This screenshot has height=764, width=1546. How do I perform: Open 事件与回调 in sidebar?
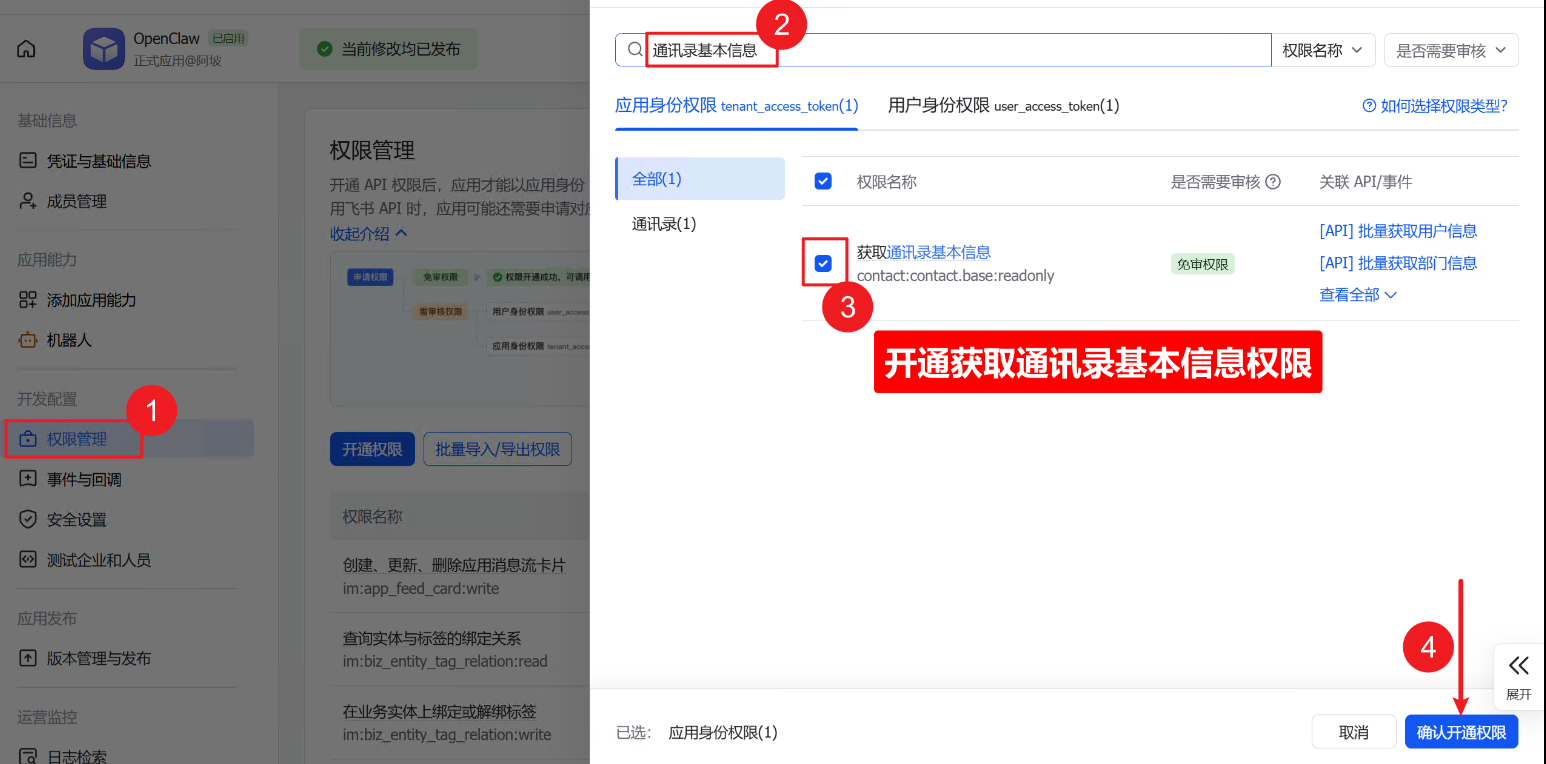click(83, 480)
